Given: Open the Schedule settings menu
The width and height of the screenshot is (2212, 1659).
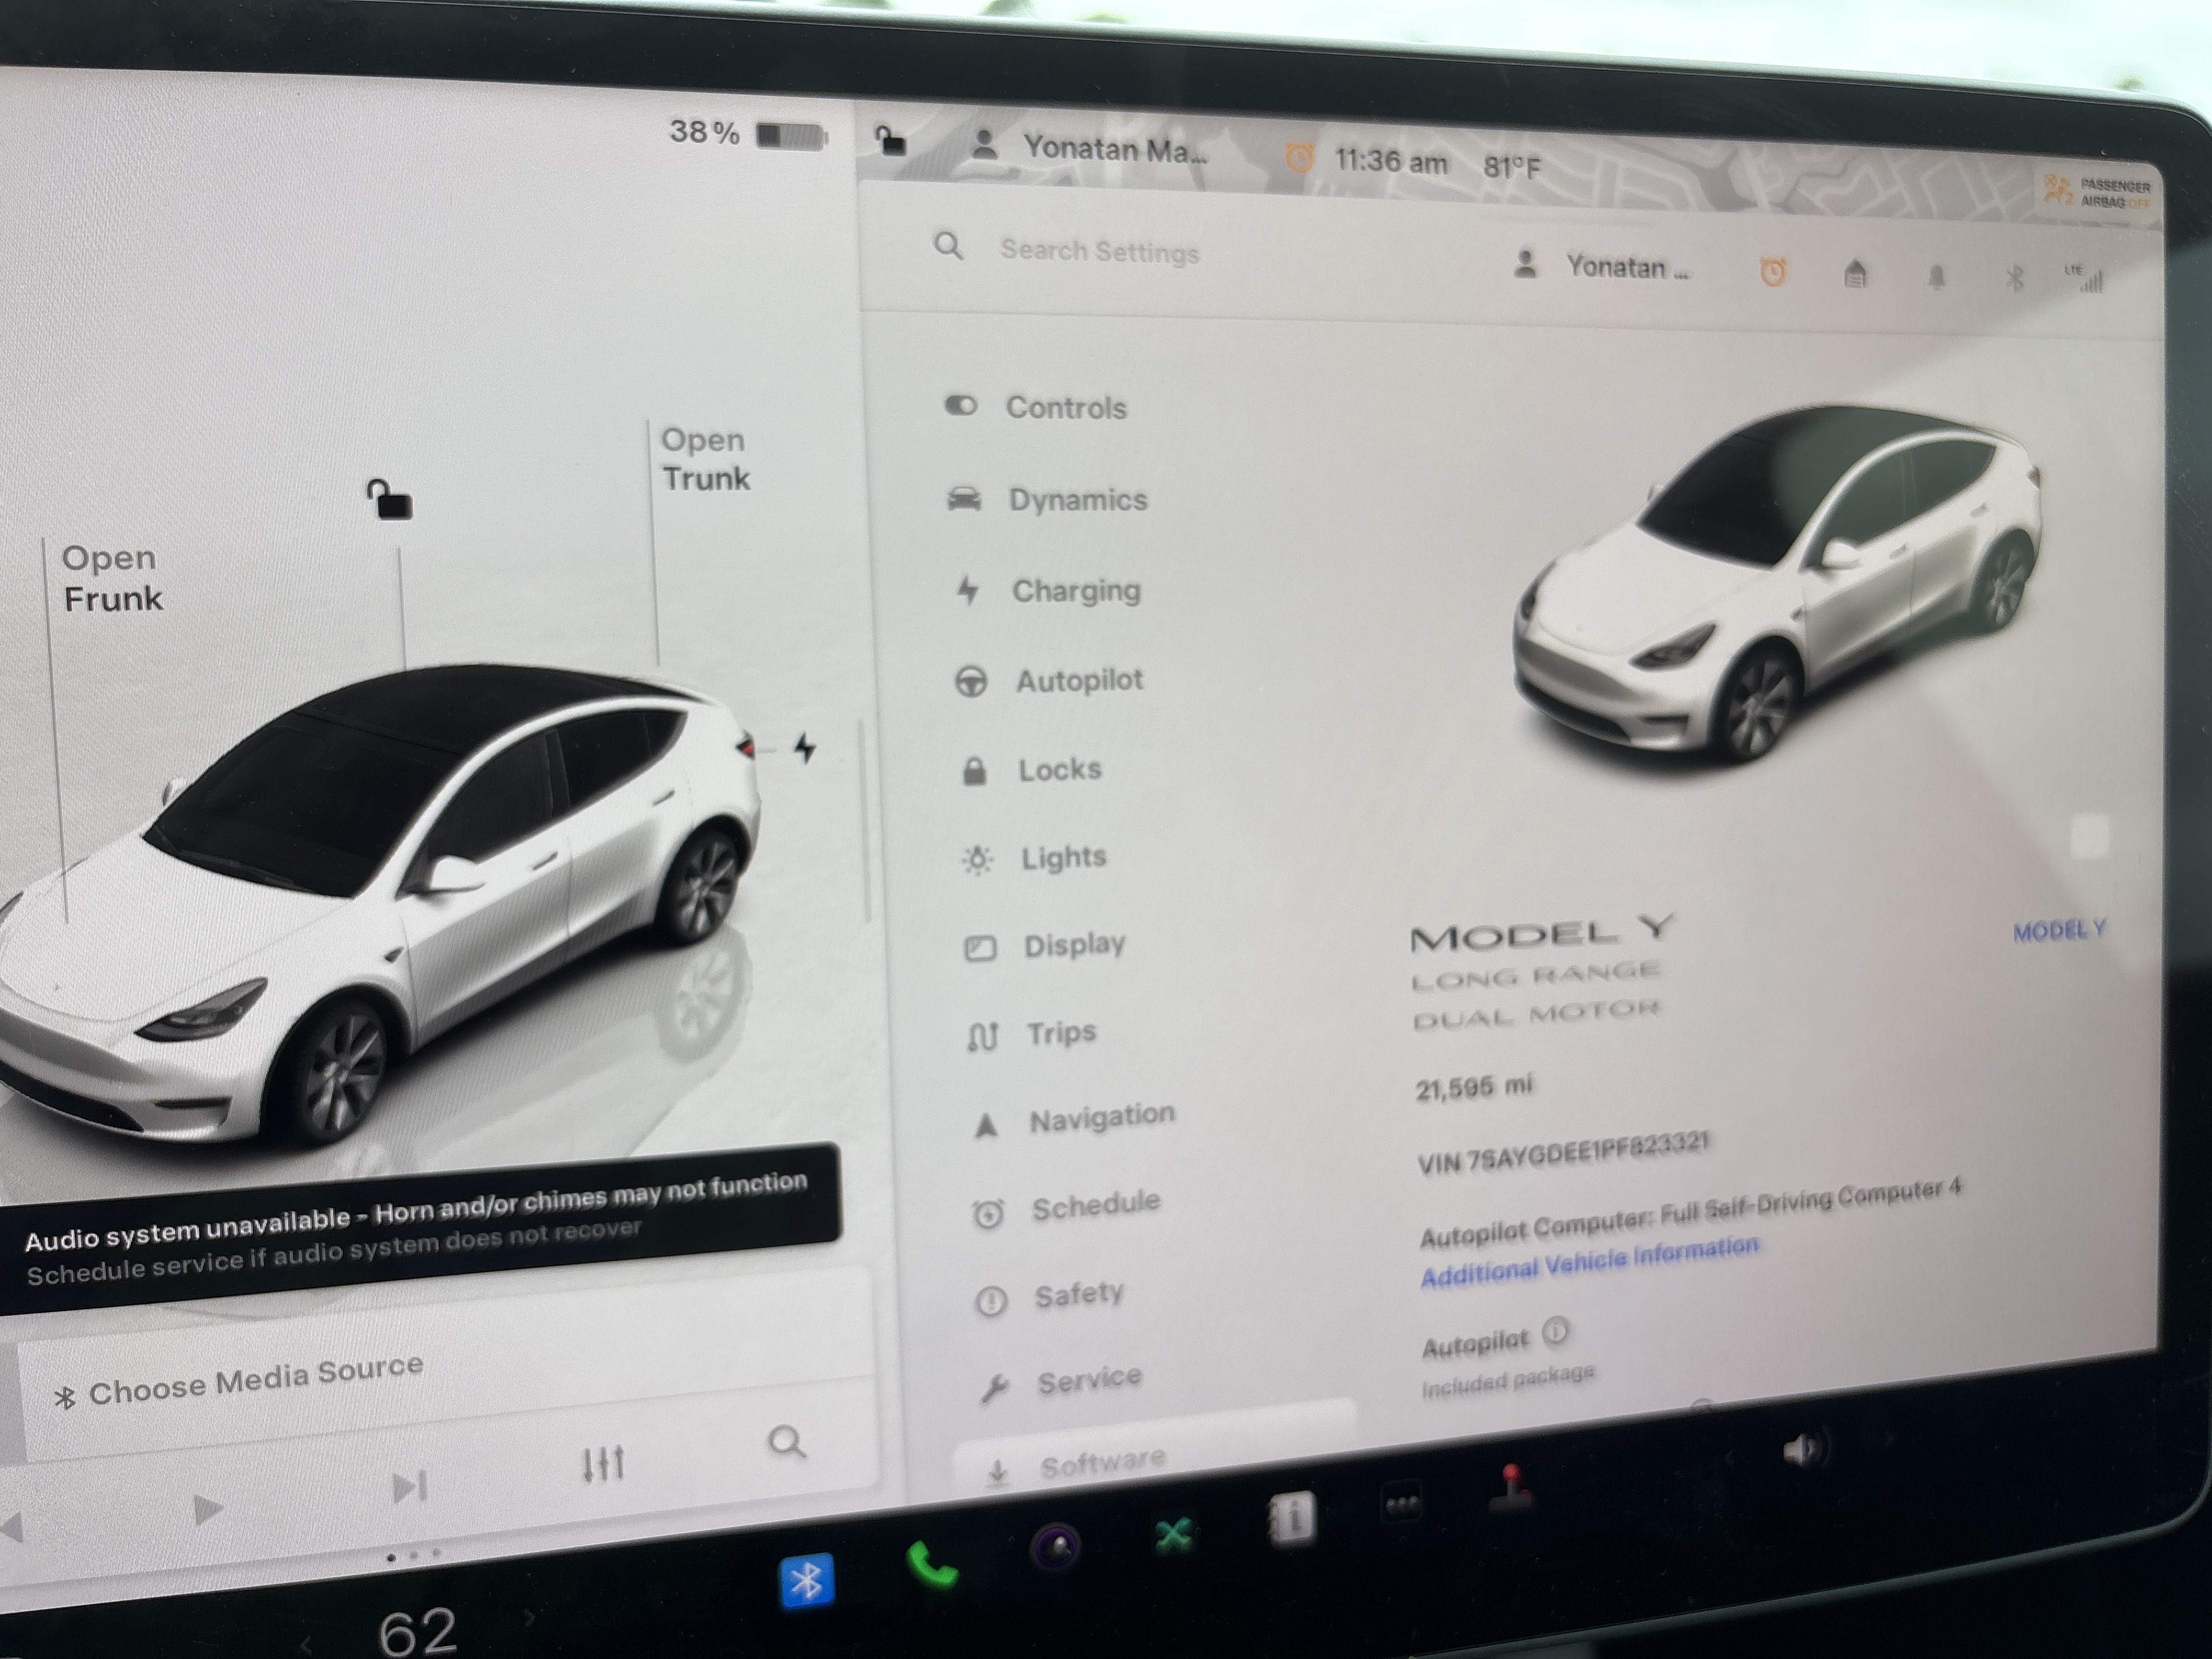Looking at the screenshot, I should pyautogui.click(x=1066, y=1207).
